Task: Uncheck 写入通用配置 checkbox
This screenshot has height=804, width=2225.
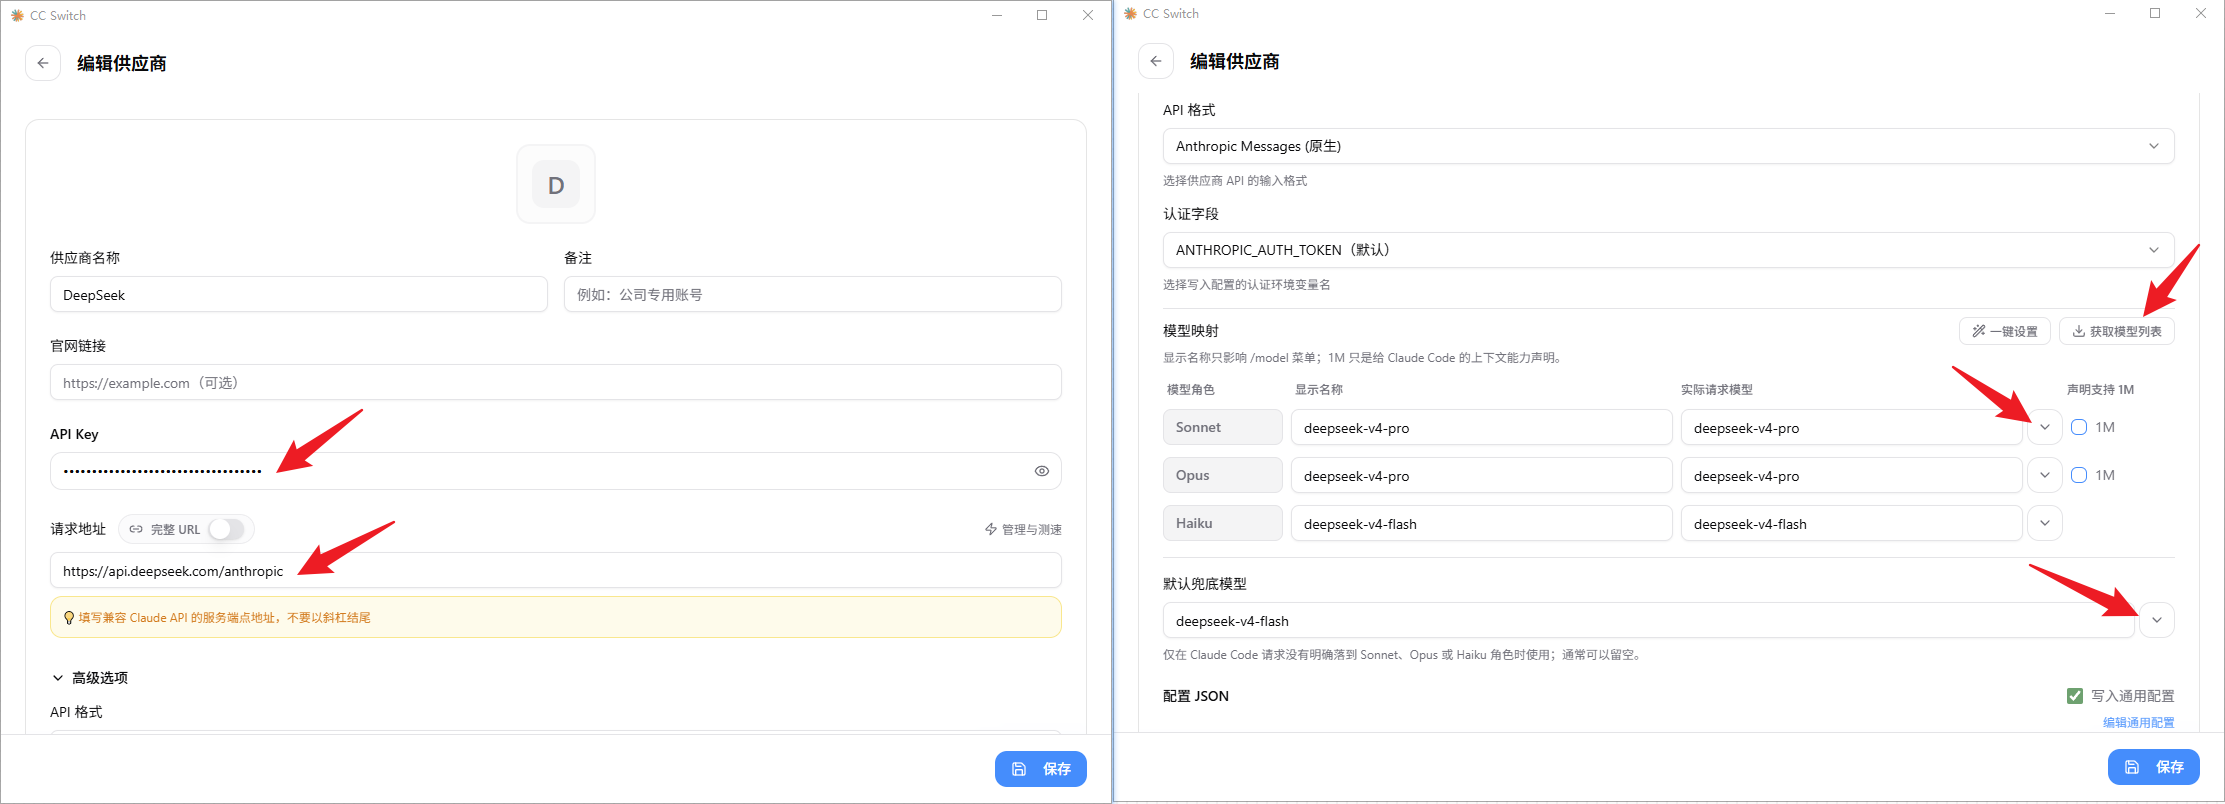Action: (x=2075, y=696)
